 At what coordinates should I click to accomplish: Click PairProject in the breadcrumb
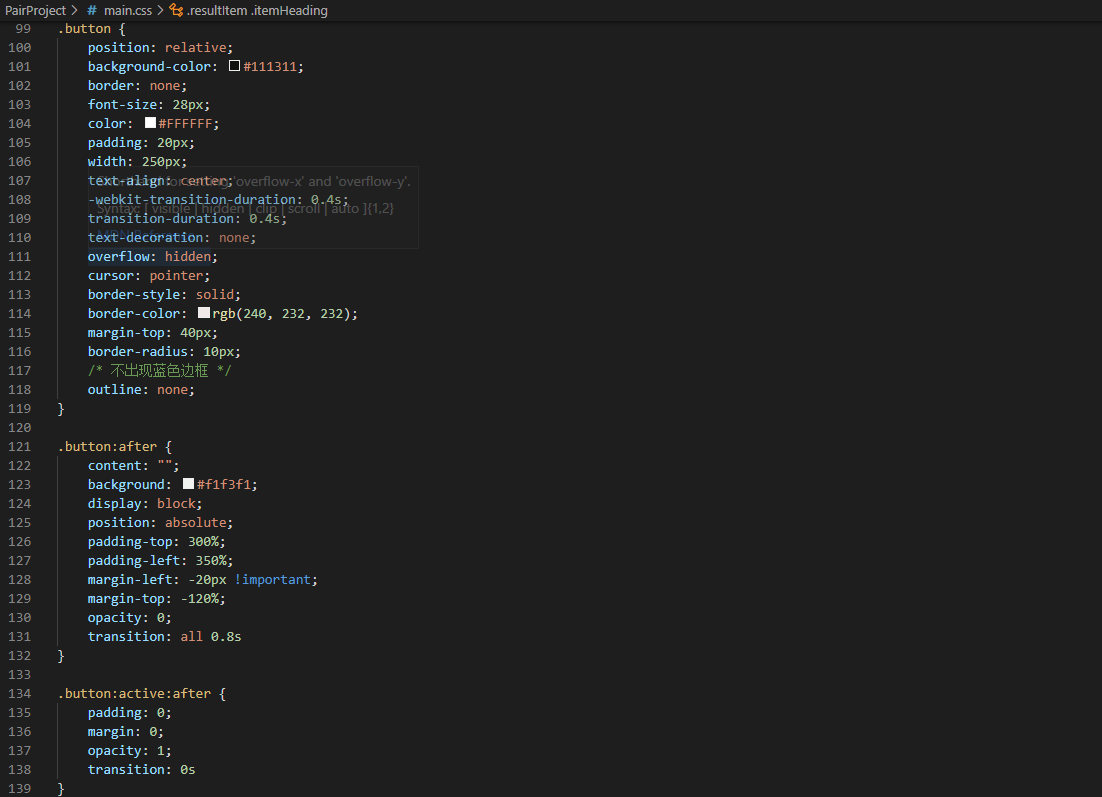[x=35, y=11]
